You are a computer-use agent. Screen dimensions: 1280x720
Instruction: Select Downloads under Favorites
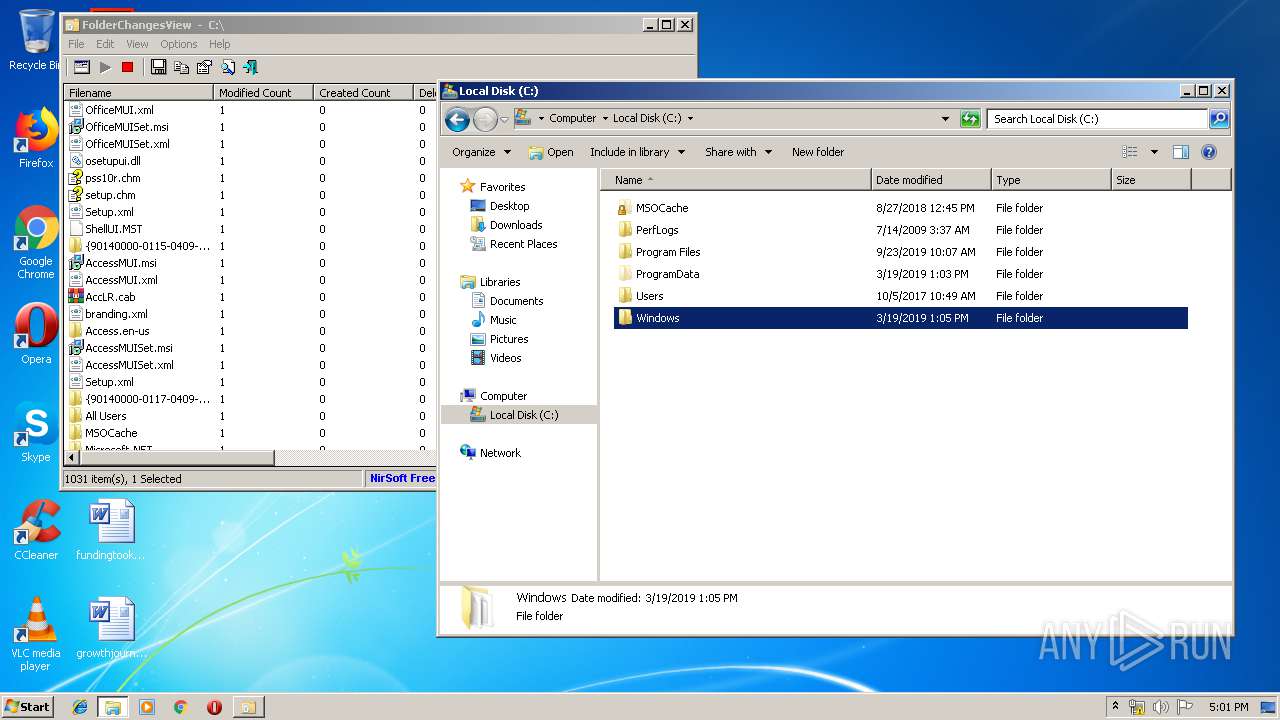coord(507,225)
